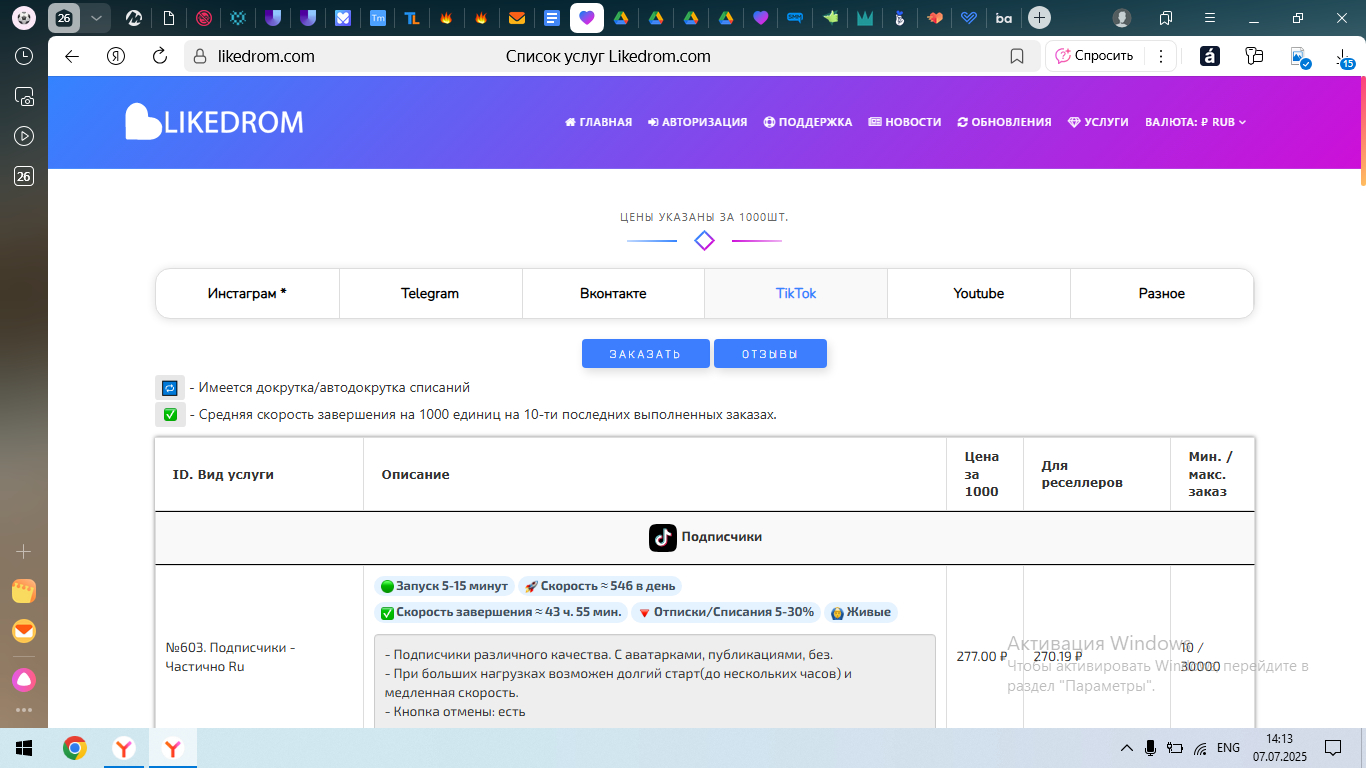Click the microphone icon in the system tray
1366x768 pixels.
(1150, 747)
